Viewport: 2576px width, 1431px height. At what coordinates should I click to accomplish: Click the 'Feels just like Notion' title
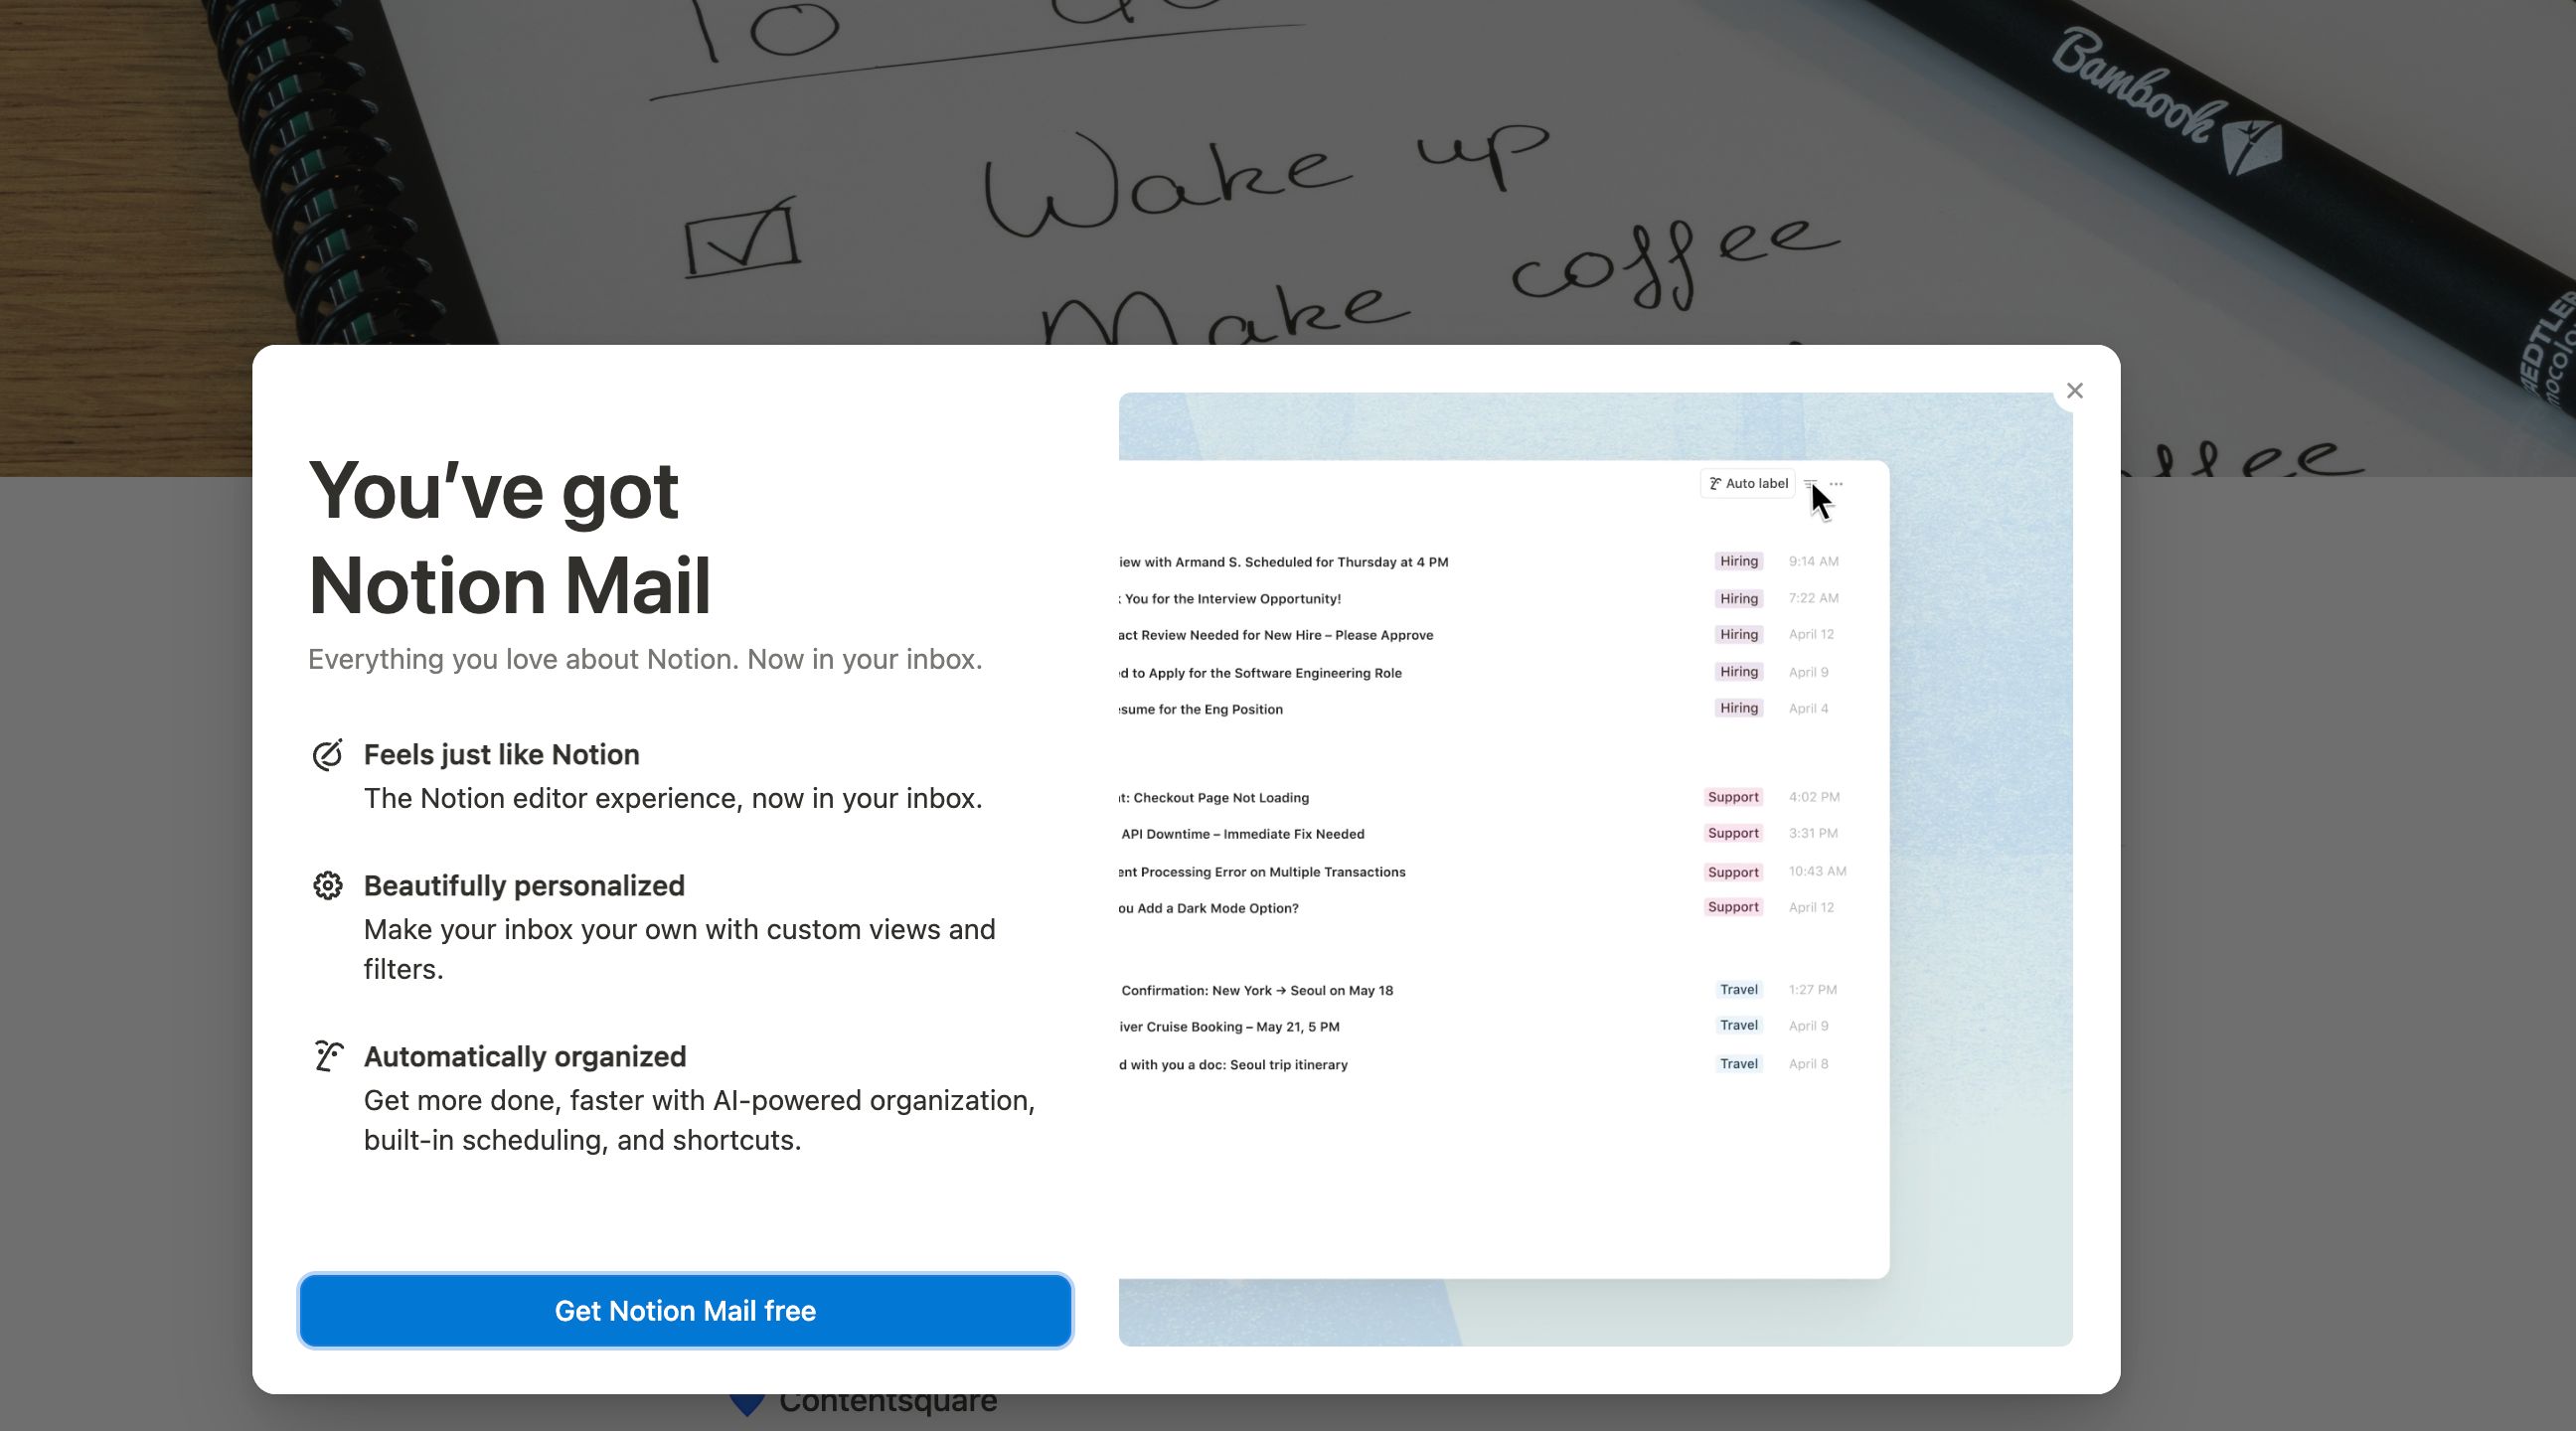coord(501,755)
